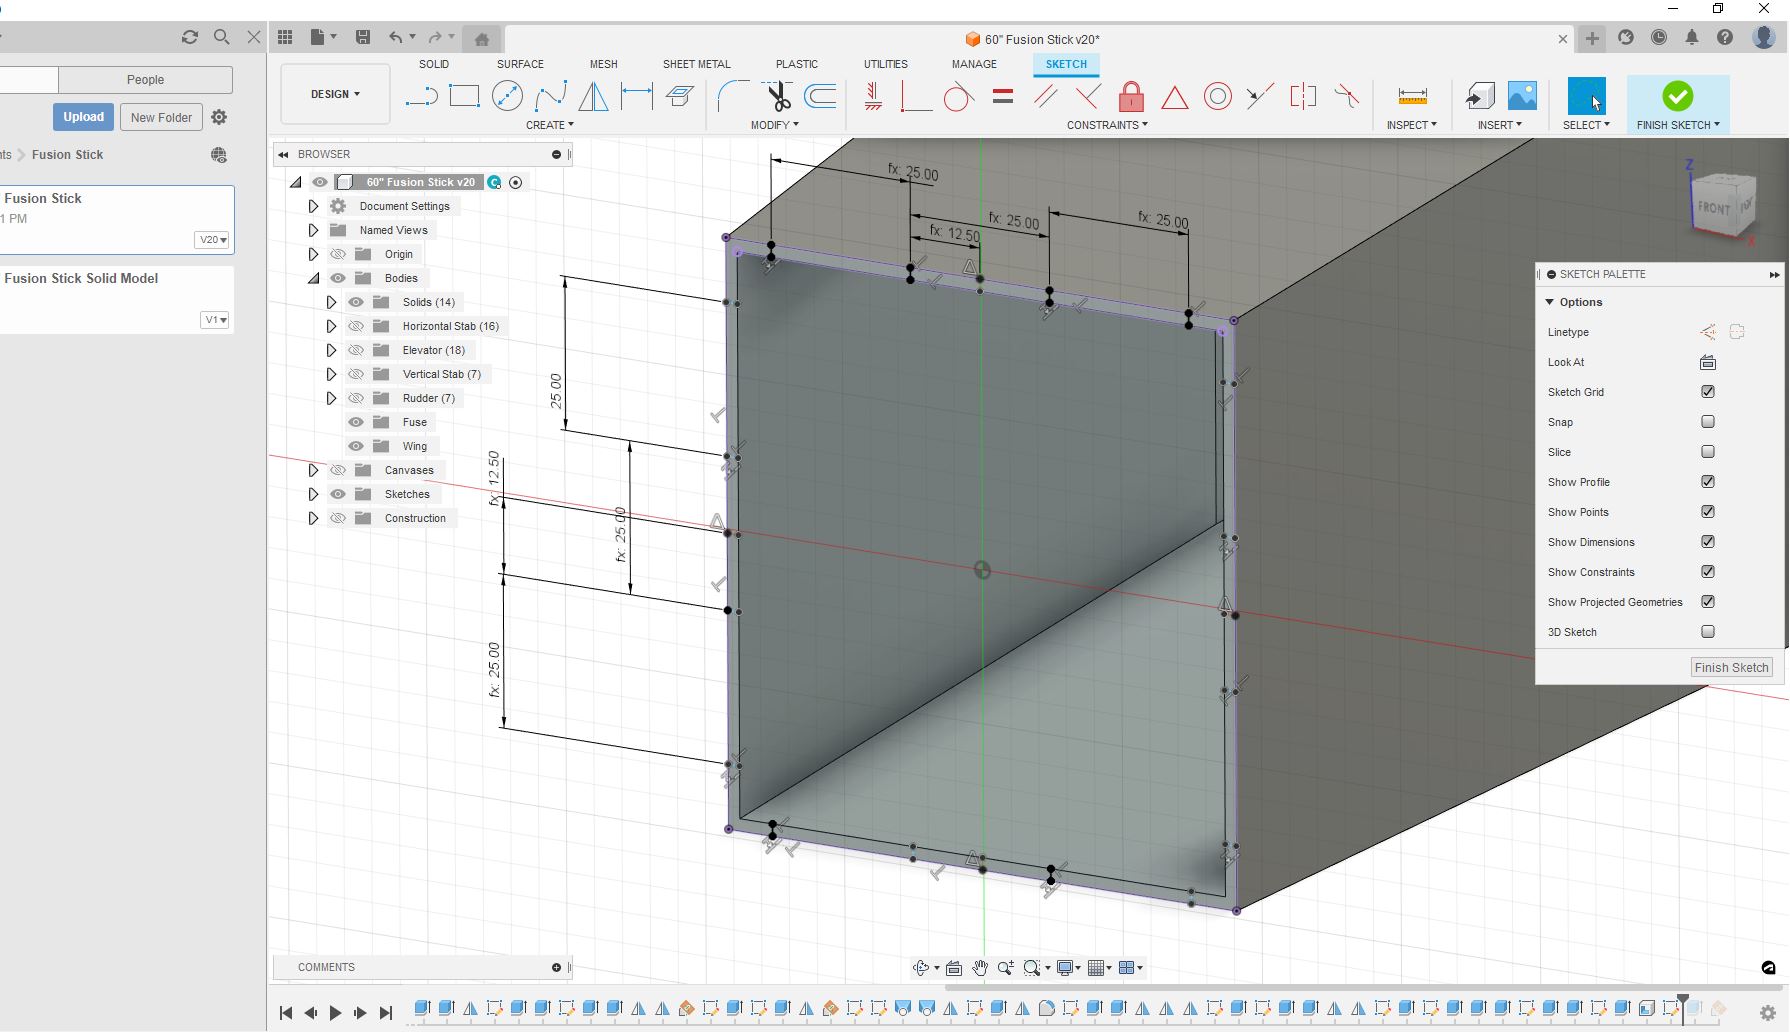Click the Finish Sketch palette button
1790x1032 pixels.
1731,667
